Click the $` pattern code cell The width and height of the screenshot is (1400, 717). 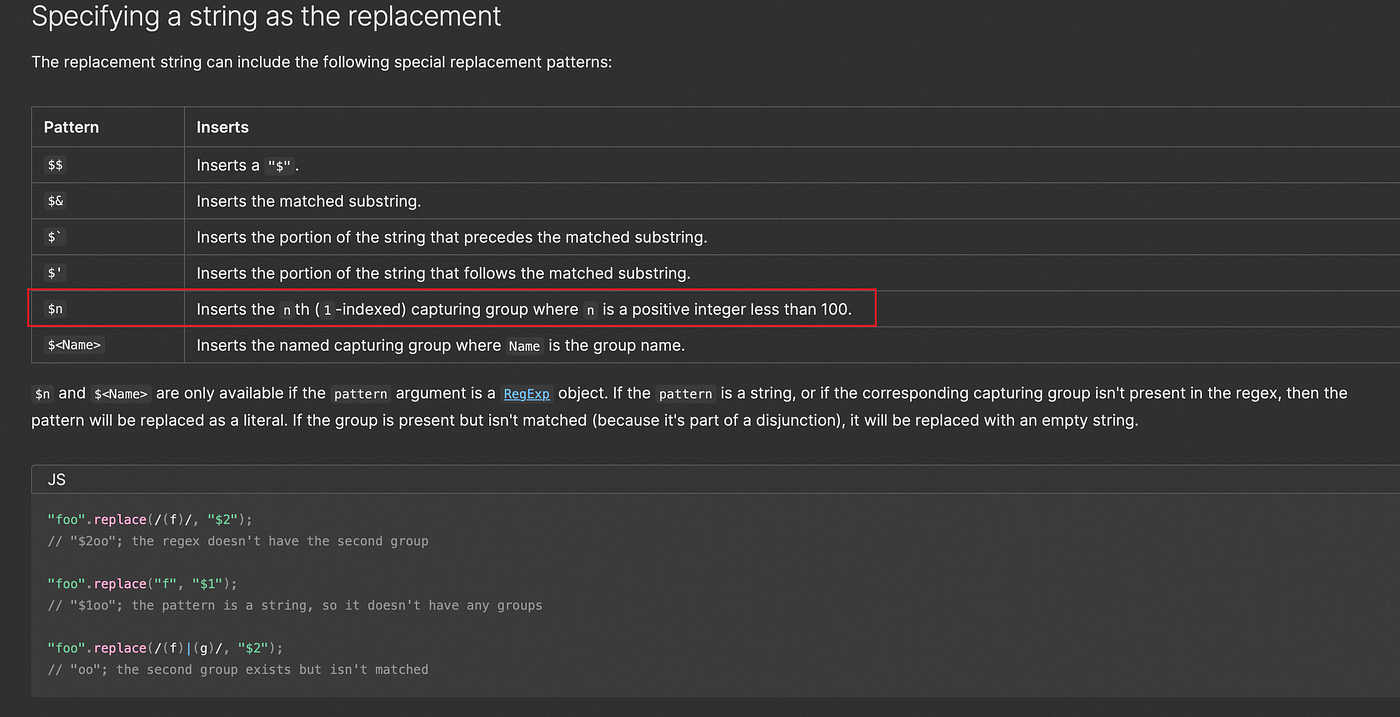pos(55,237)
